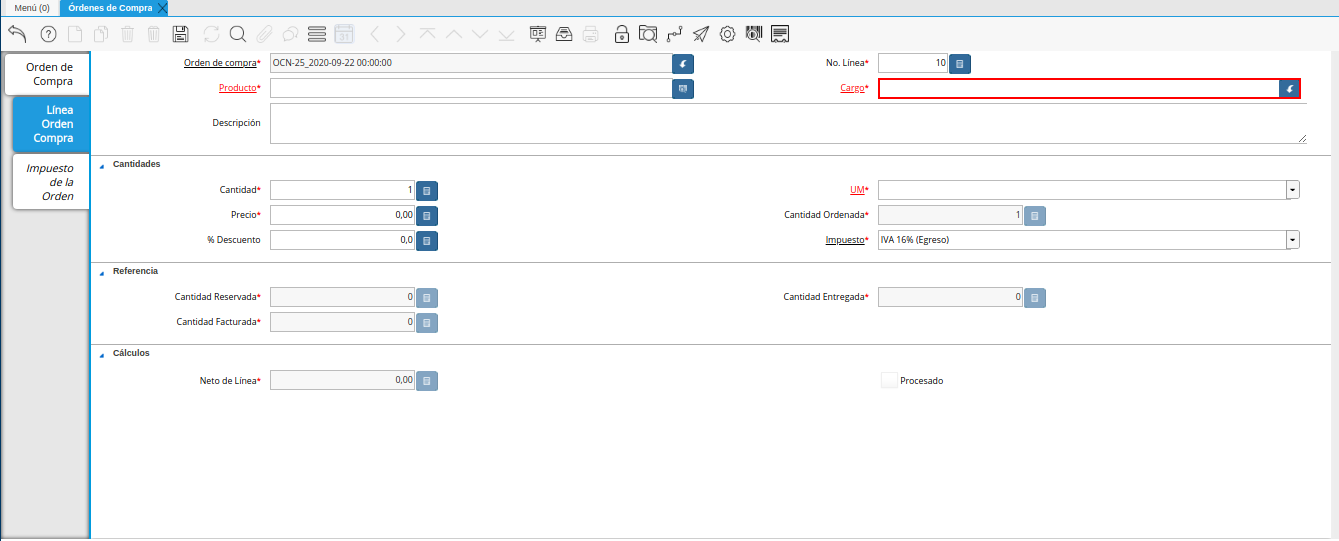
Task: Click the Producto lookup button
Action: (x=683, y=88)
